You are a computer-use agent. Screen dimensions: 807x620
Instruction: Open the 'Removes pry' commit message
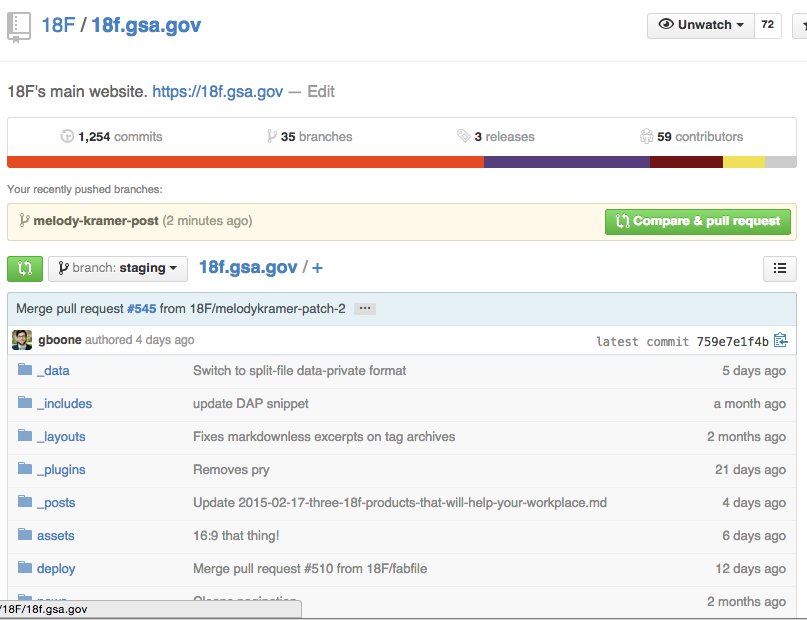pyautogui.click(x=231, y=470)
